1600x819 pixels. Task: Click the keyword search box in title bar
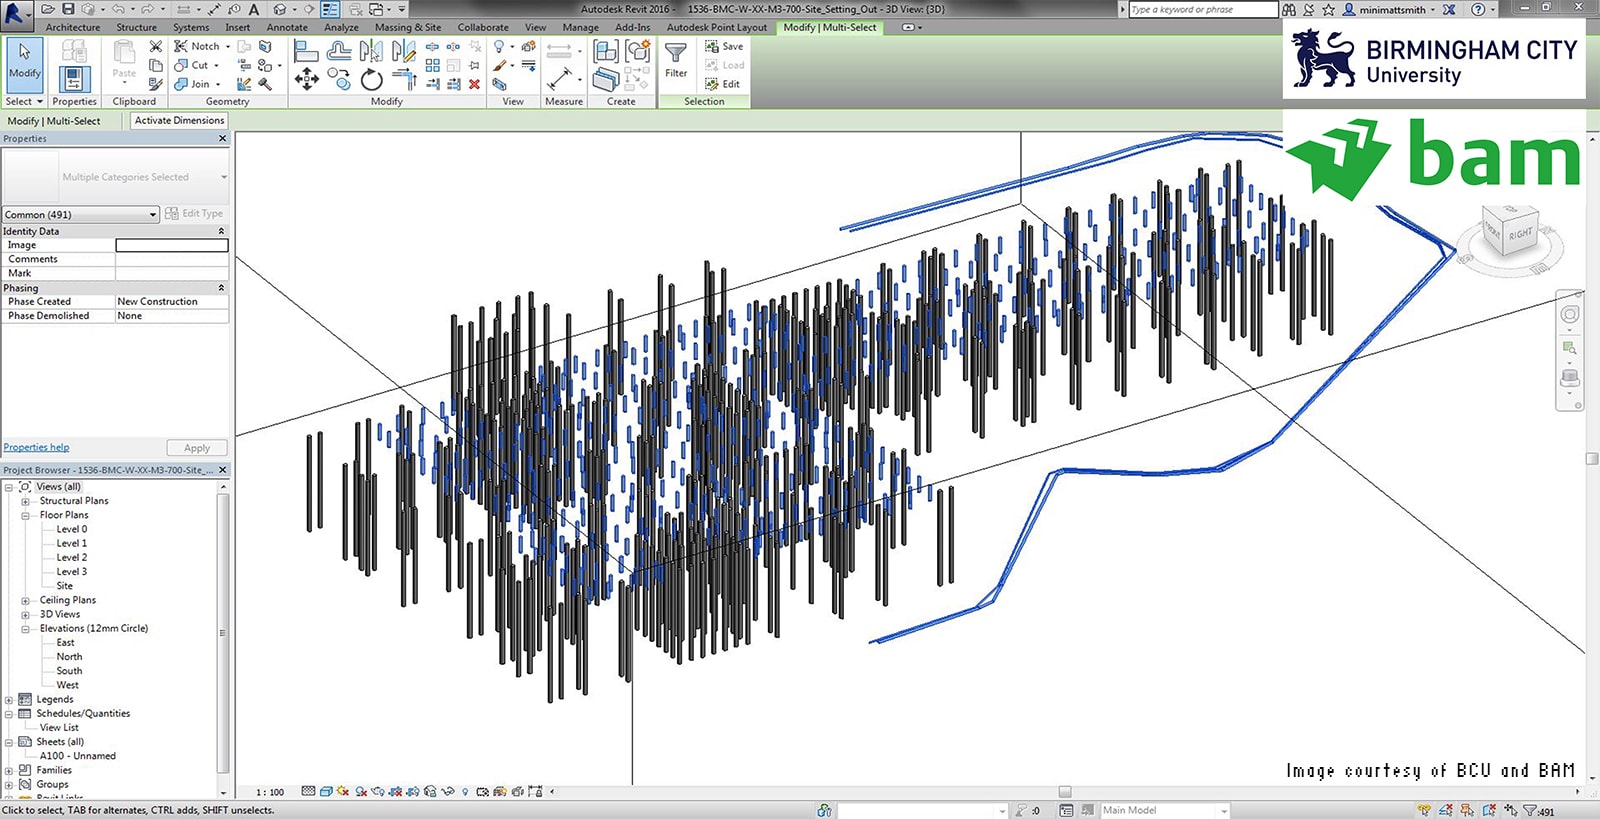pos(1203,9)
